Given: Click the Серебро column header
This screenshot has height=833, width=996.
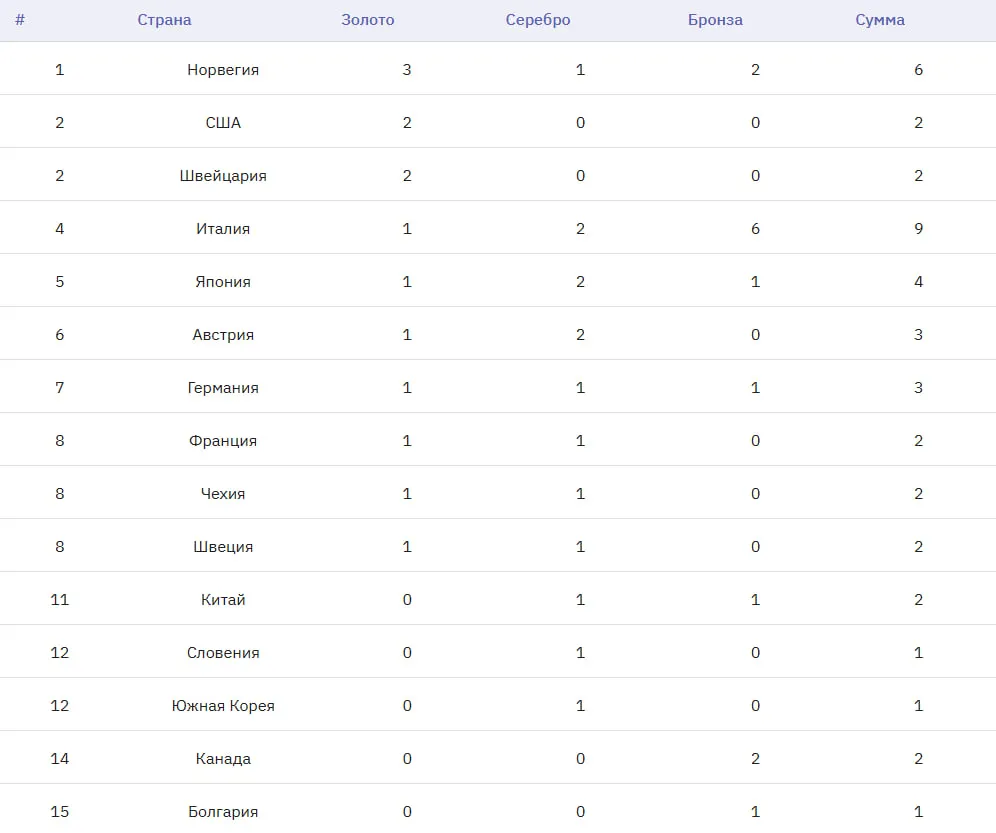Looking at the screenshot, I should 537,20.
